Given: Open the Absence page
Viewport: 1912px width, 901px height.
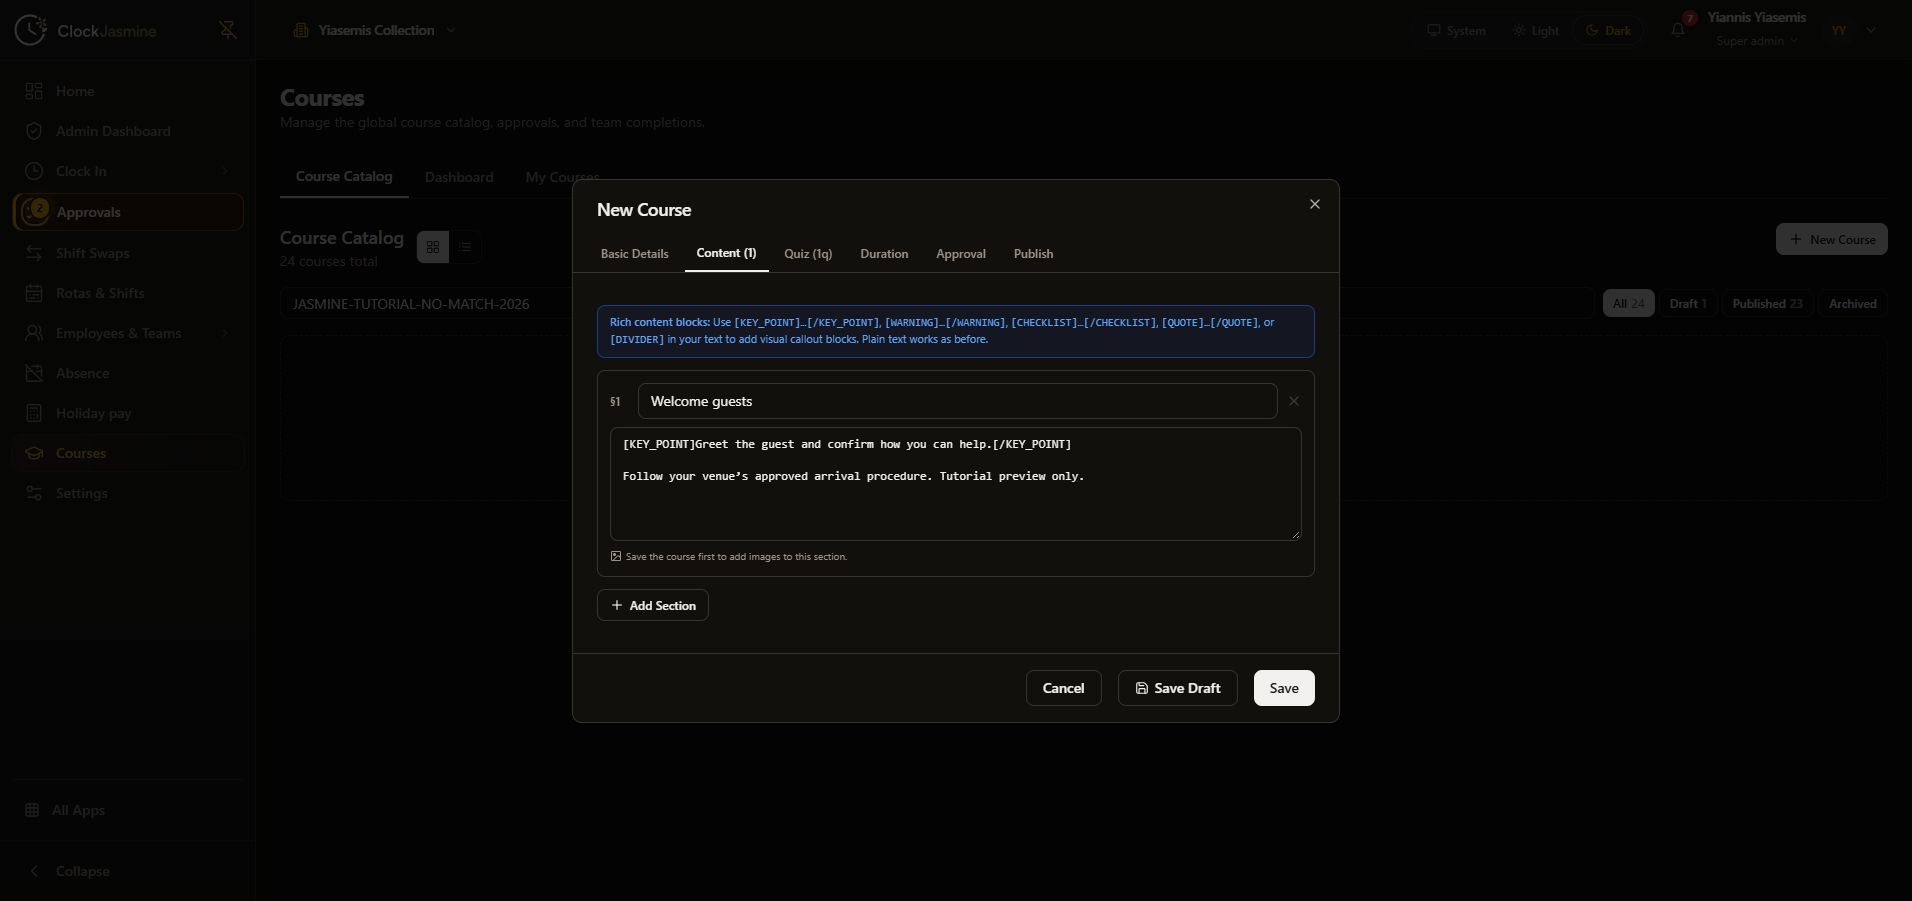Looking at the screenshot, I should tap(128, 373).
